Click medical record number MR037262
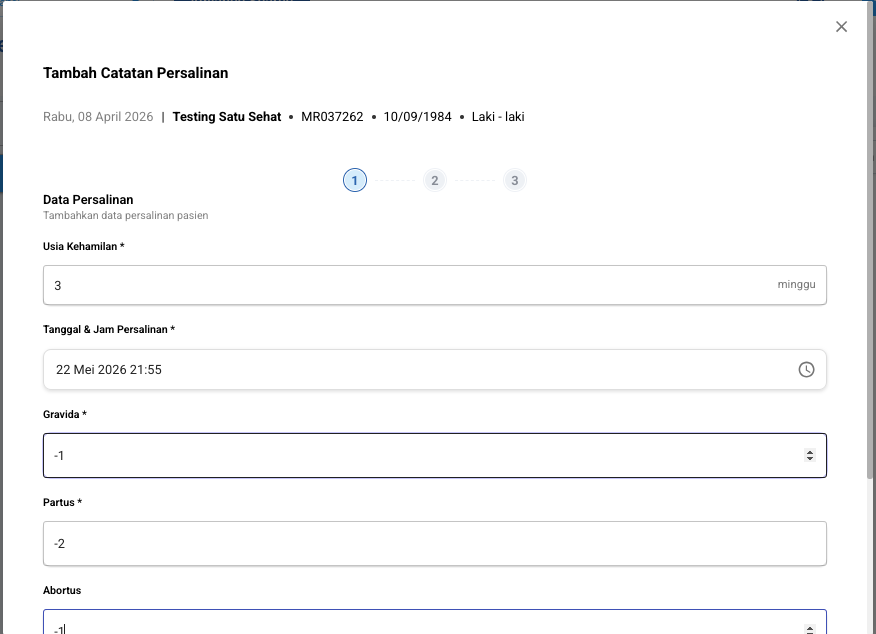 pyautogui.click(x=332, y=117)
